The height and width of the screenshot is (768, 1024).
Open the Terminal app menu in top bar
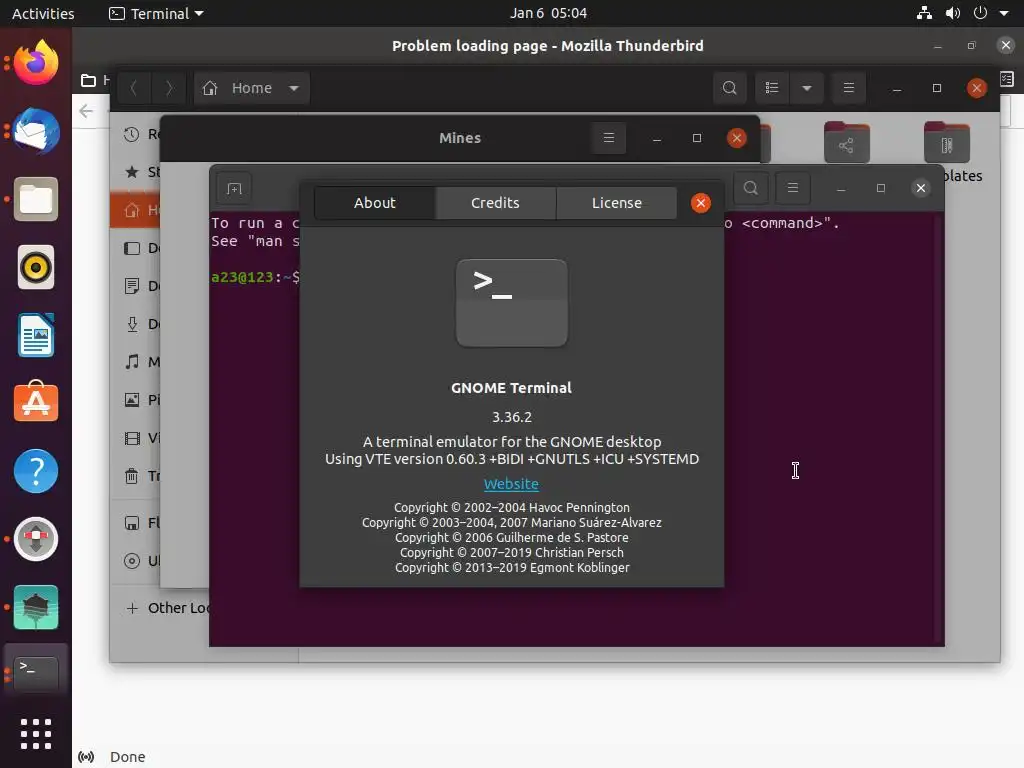click(156, 13)
